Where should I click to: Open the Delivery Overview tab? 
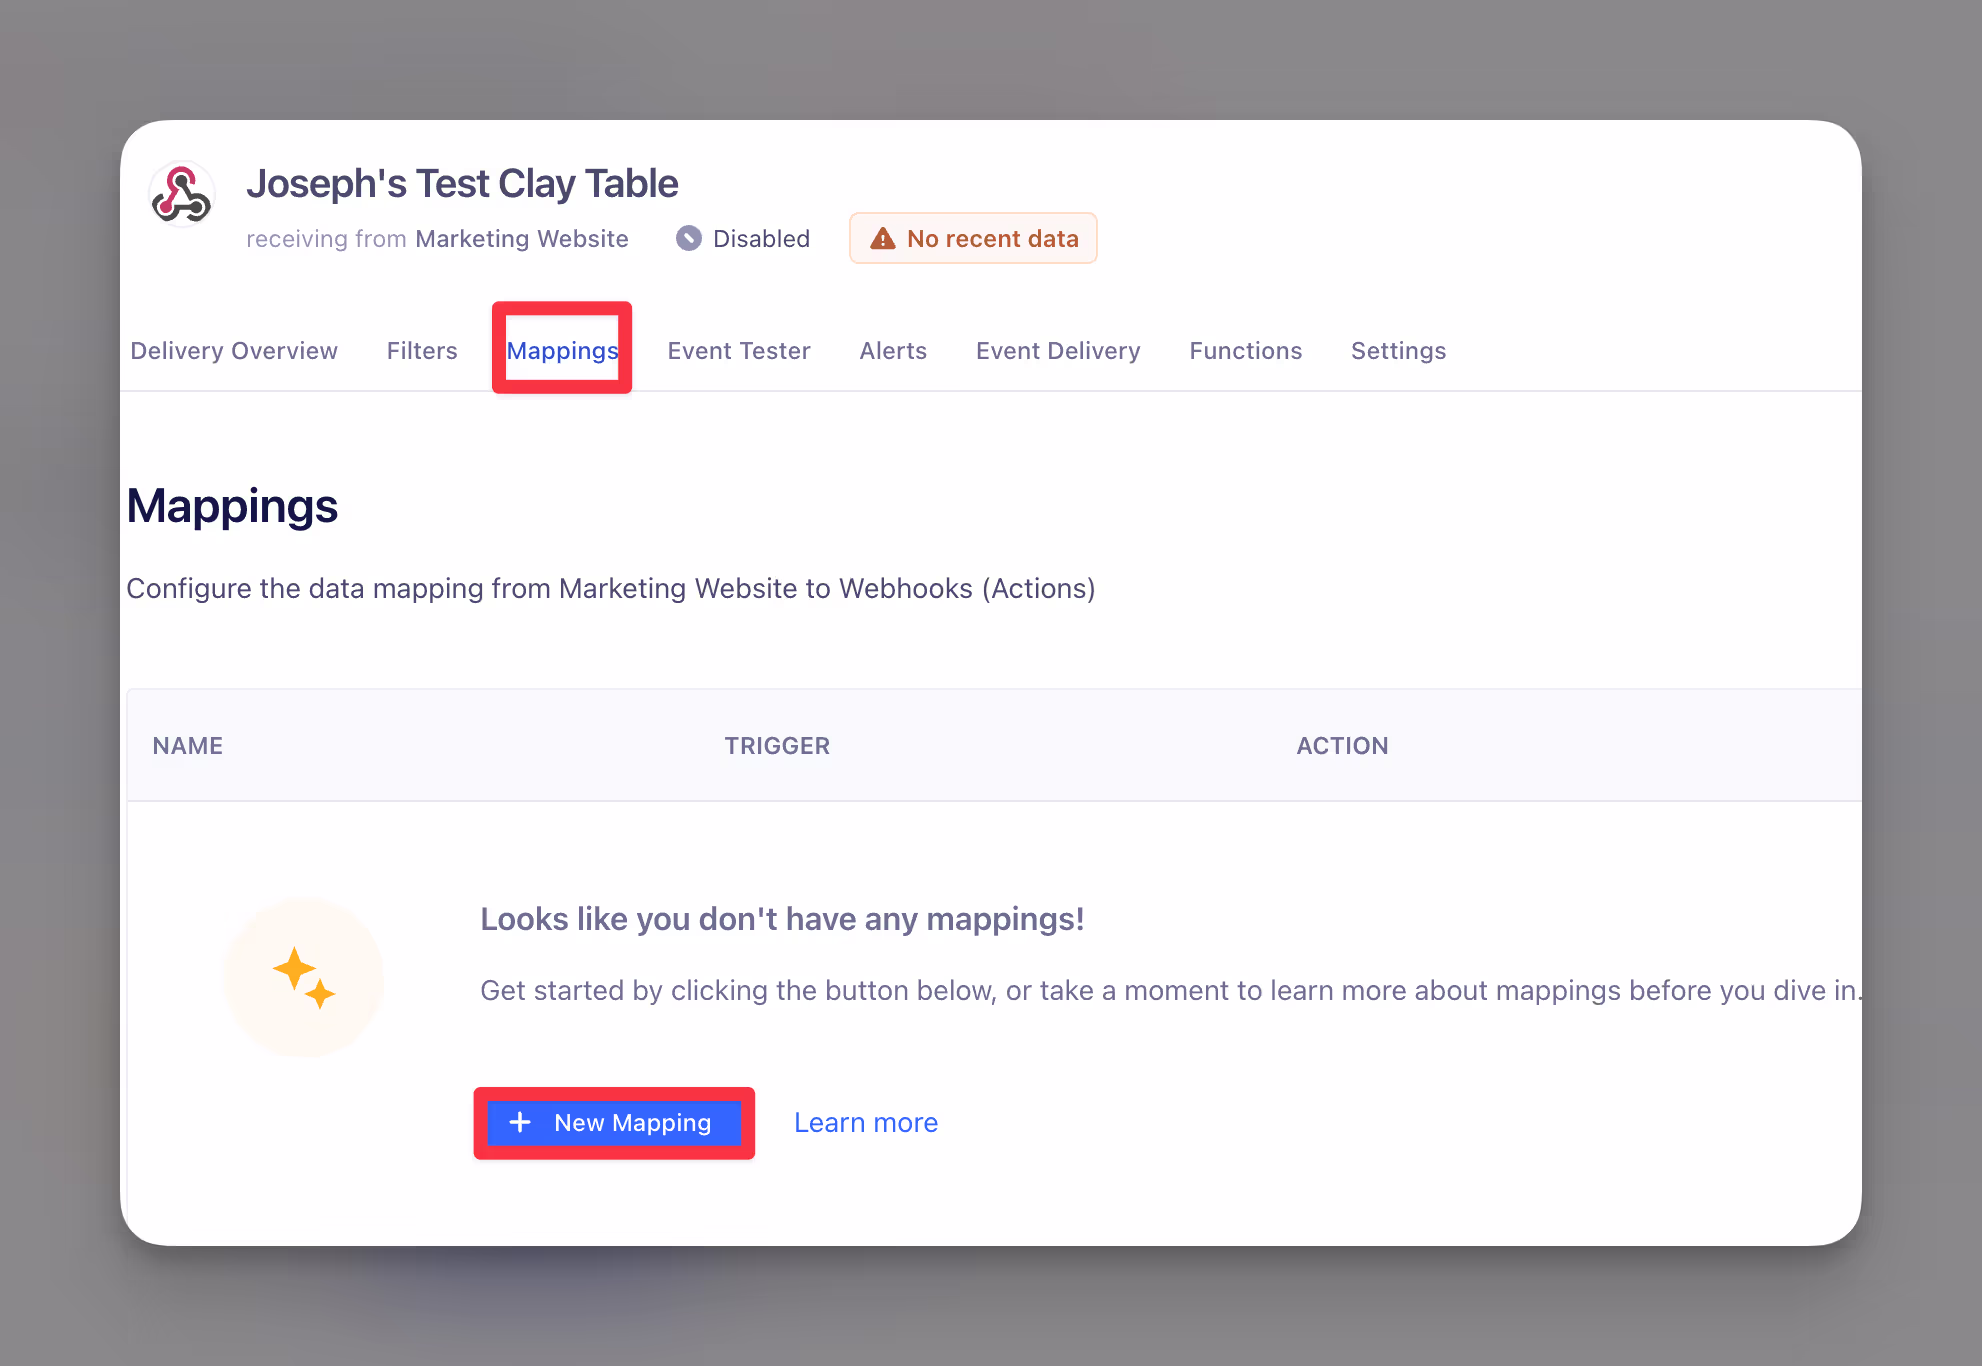point(234,351)
